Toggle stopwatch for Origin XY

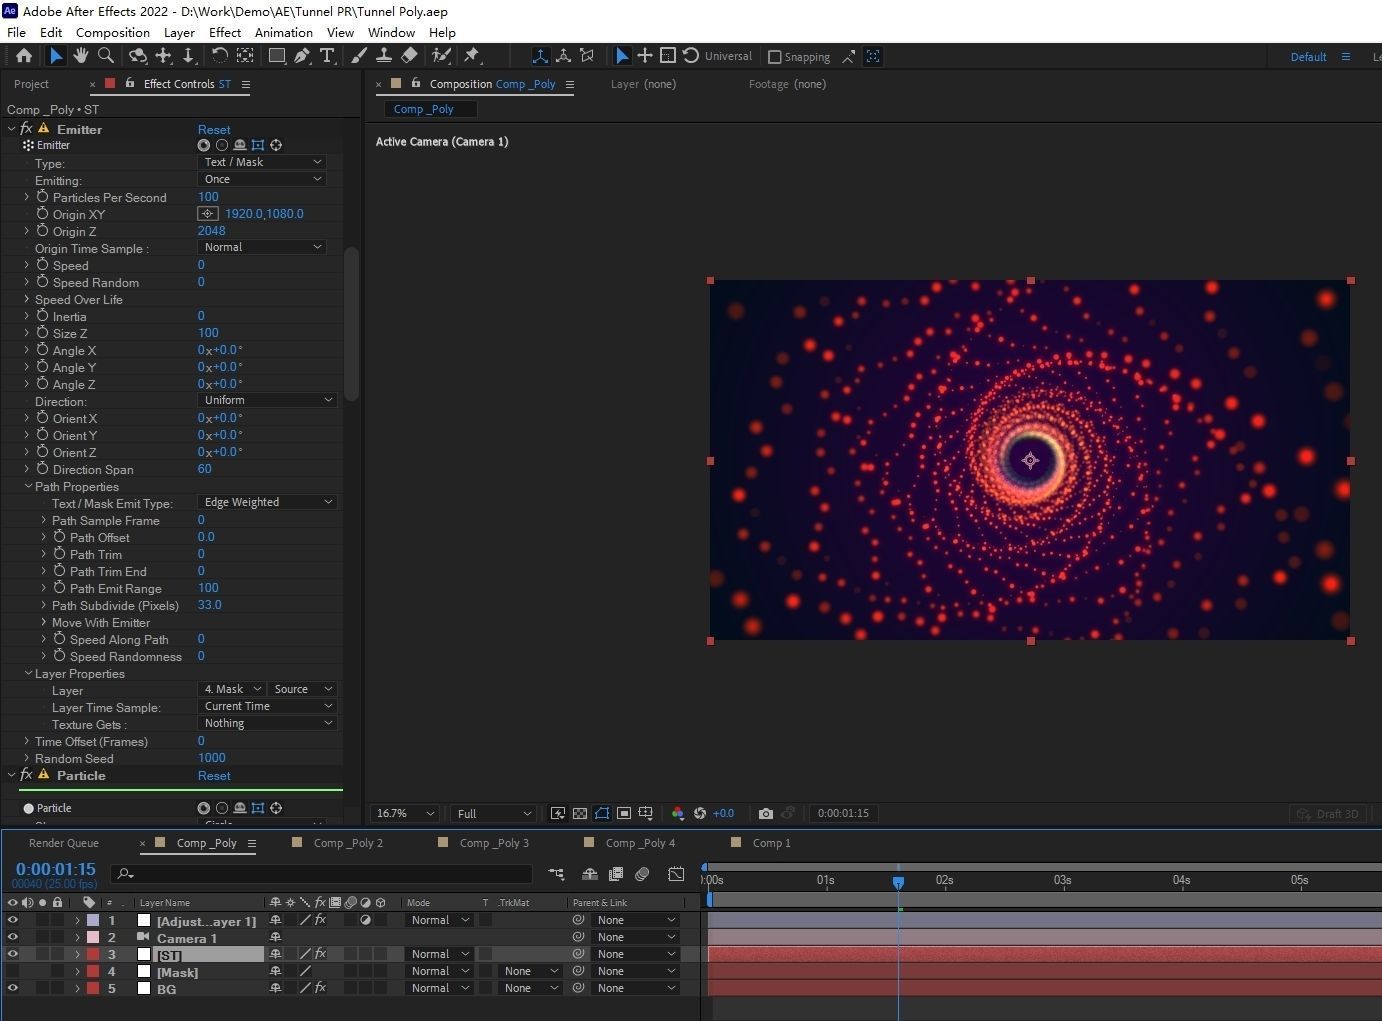point(42,214)
